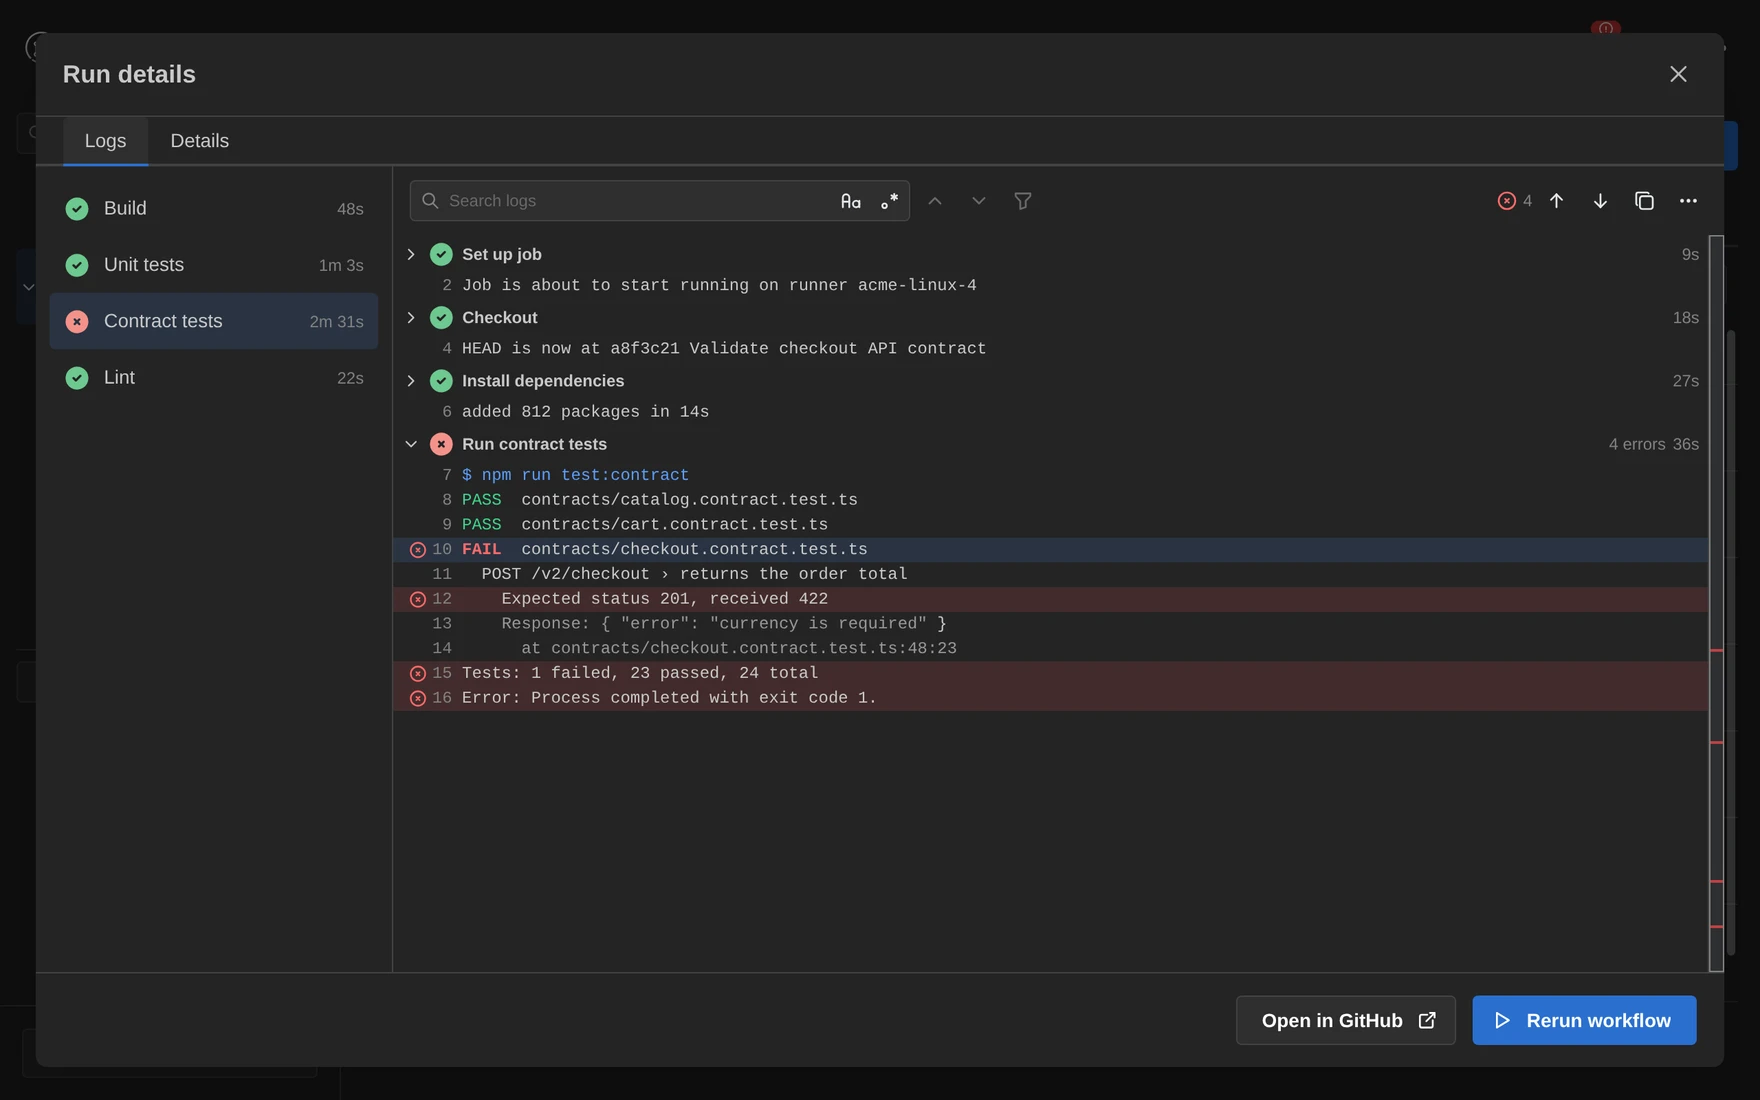Screen dimensions: 1760x1100
Task: Click Open in GitHub button
Action: 1346,1020
